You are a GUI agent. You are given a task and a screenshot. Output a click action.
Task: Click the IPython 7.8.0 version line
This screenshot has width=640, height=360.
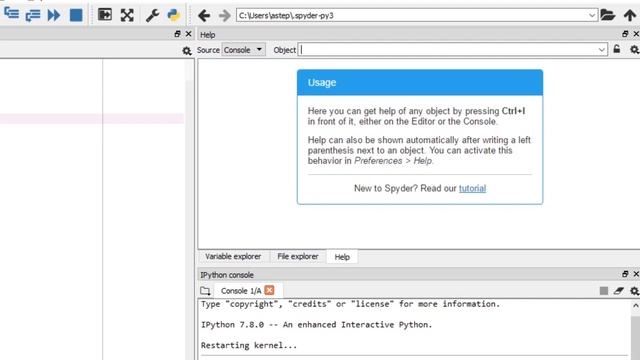(316, 325)
